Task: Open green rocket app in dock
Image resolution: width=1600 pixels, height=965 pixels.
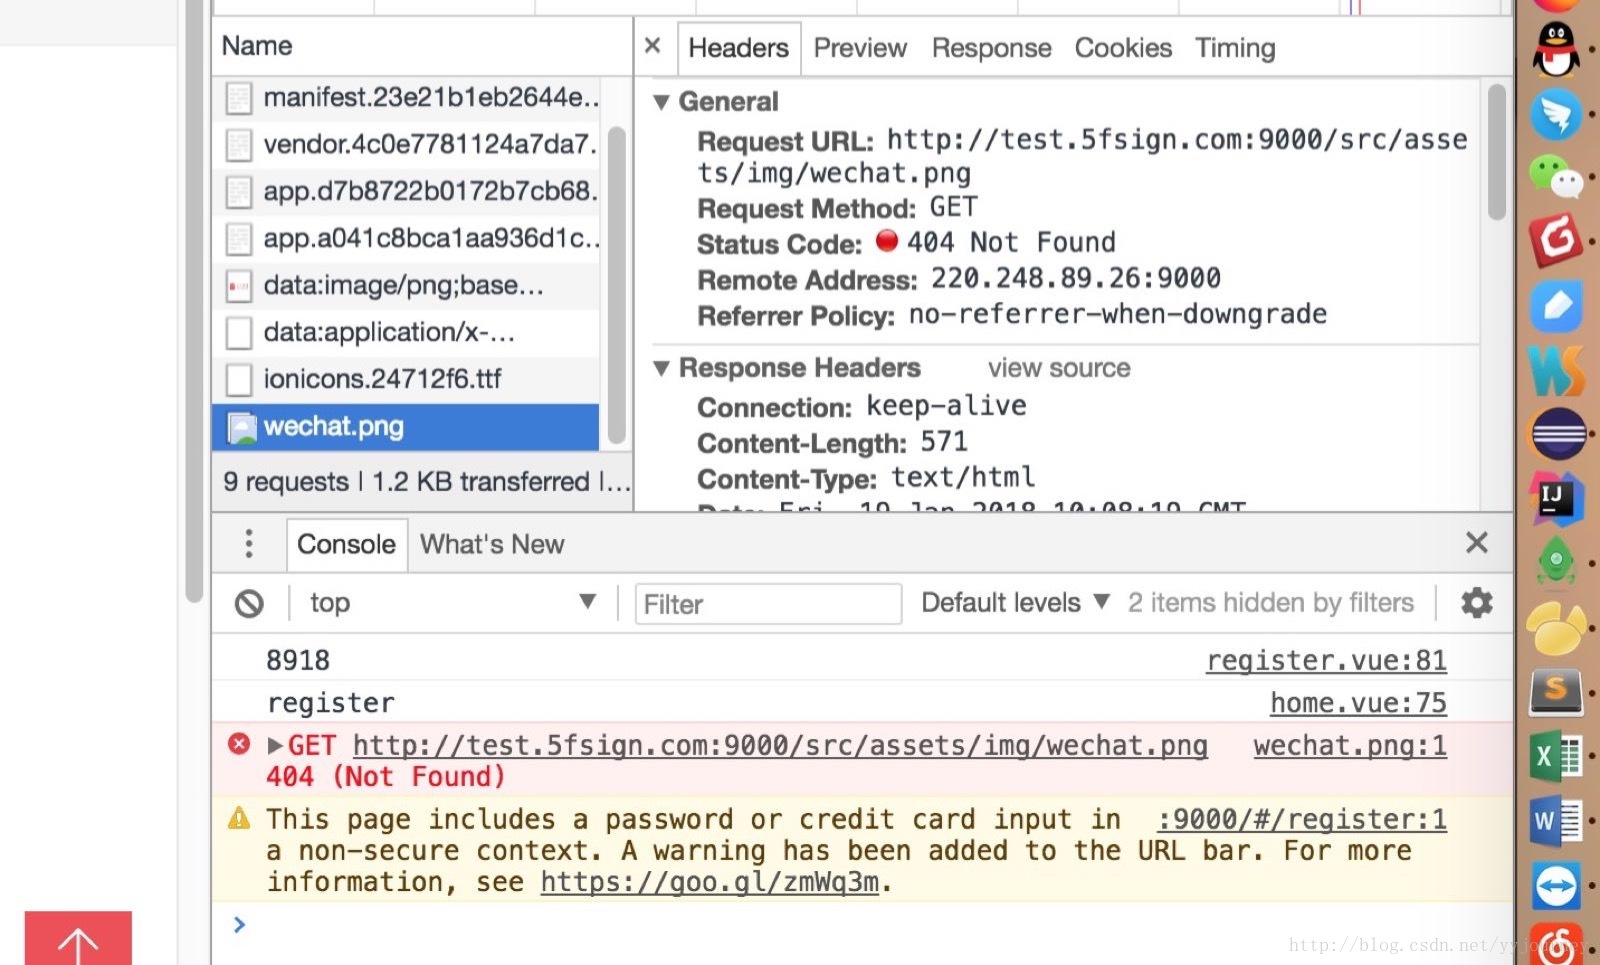Action: pos(1556,563)
